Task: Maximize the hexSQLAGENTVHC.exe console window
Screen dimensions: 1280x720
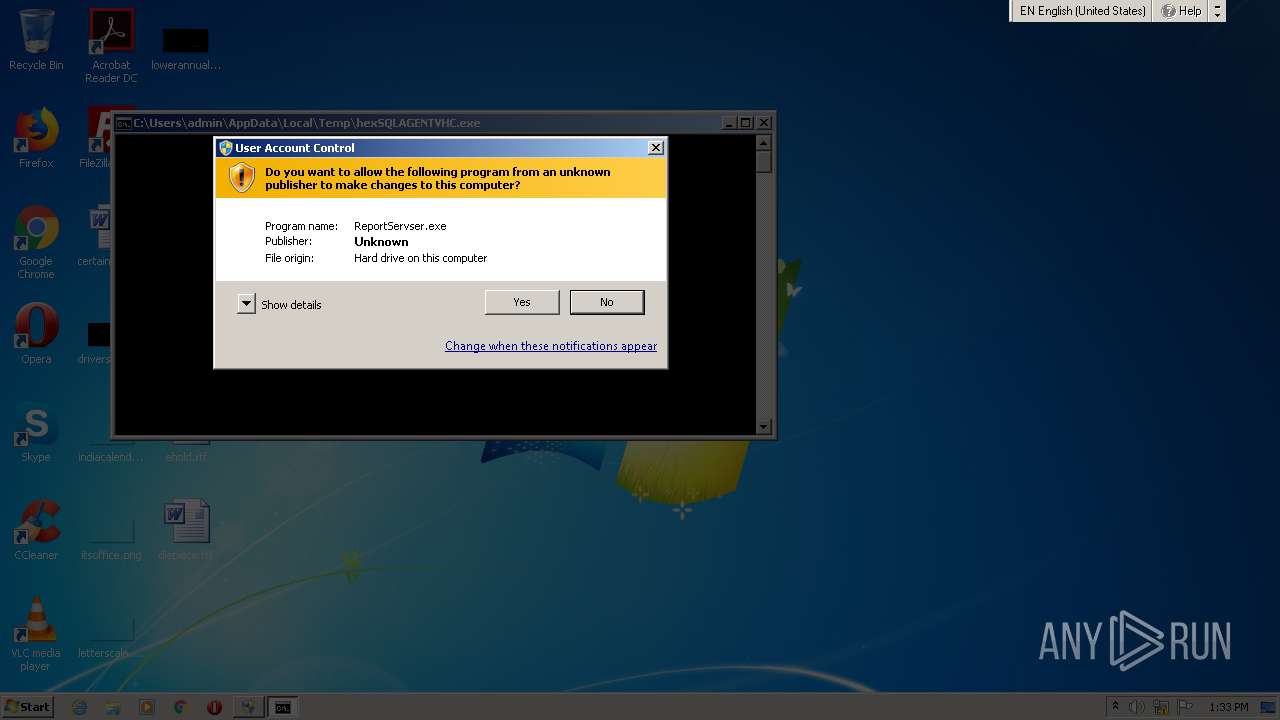Action: 746,123
